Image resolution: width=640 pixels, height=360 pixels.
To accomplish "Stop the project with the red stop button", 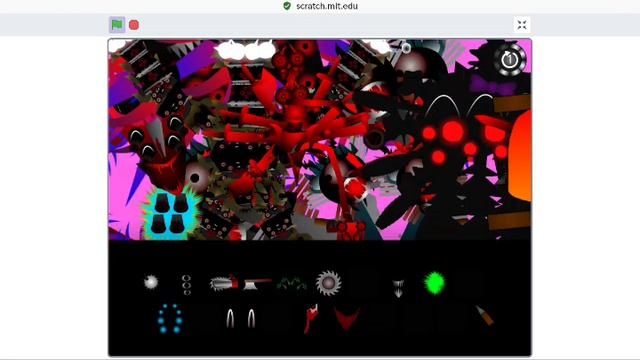I will click(x=134, y=25).
